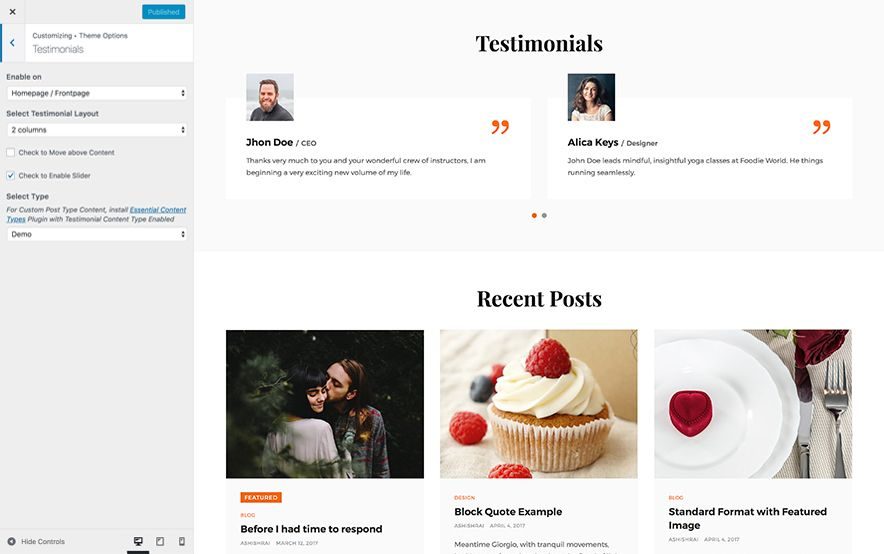Select the second grey slider pagination dot
Viewport: 884px width, 554px height.
coord(544,215)
